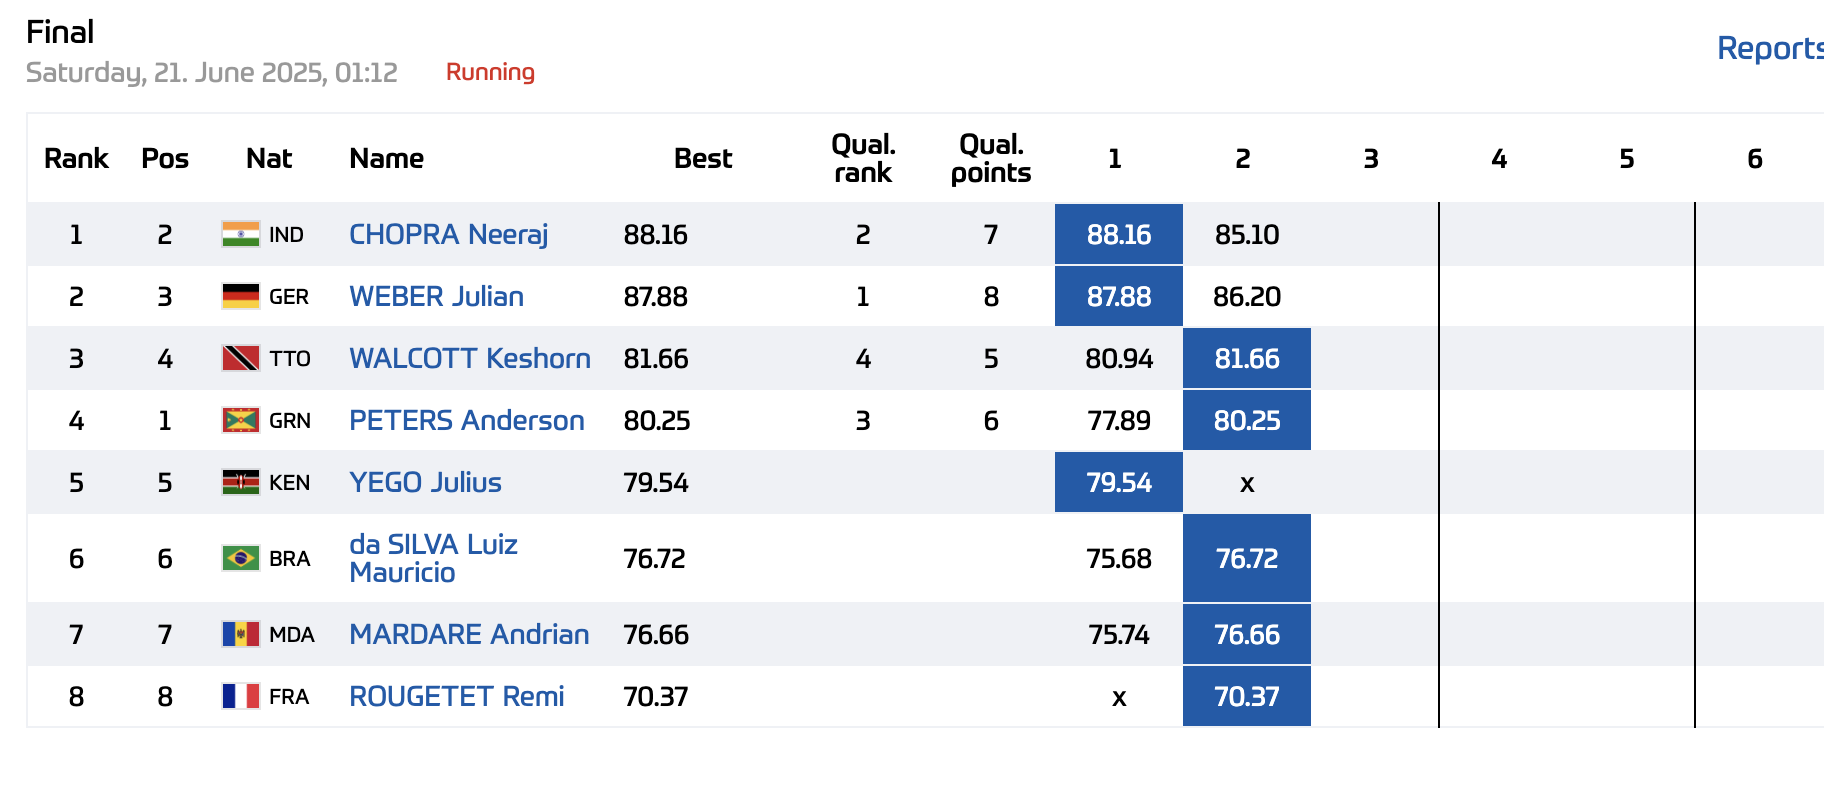Open the Reports link
This screenshot has height=808, width=1824.
[1768, 48]
